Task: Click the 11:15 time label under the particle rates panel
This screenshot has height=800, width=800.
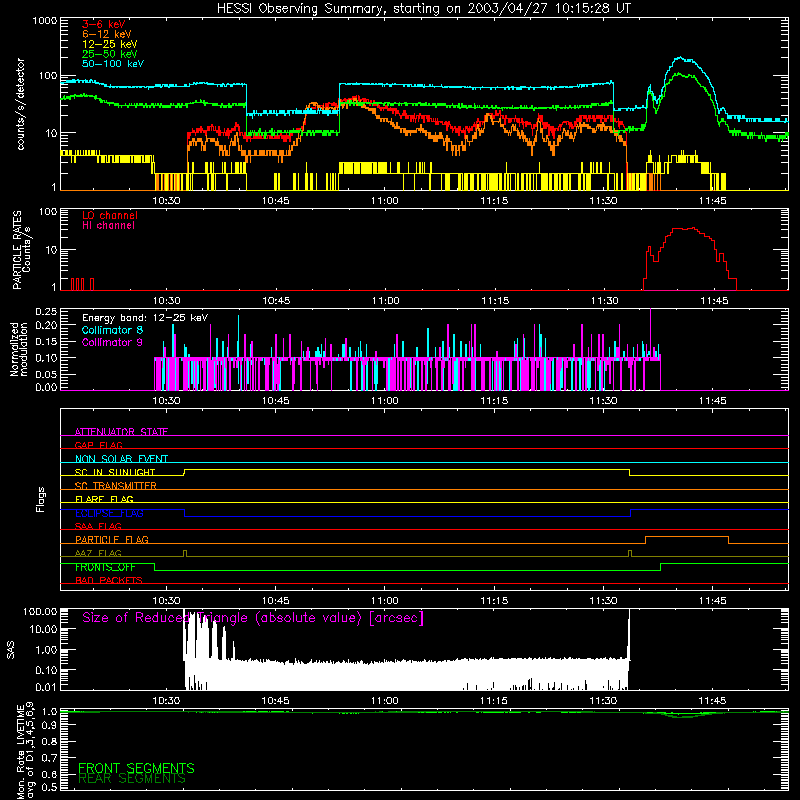Action: click(495, 301)
